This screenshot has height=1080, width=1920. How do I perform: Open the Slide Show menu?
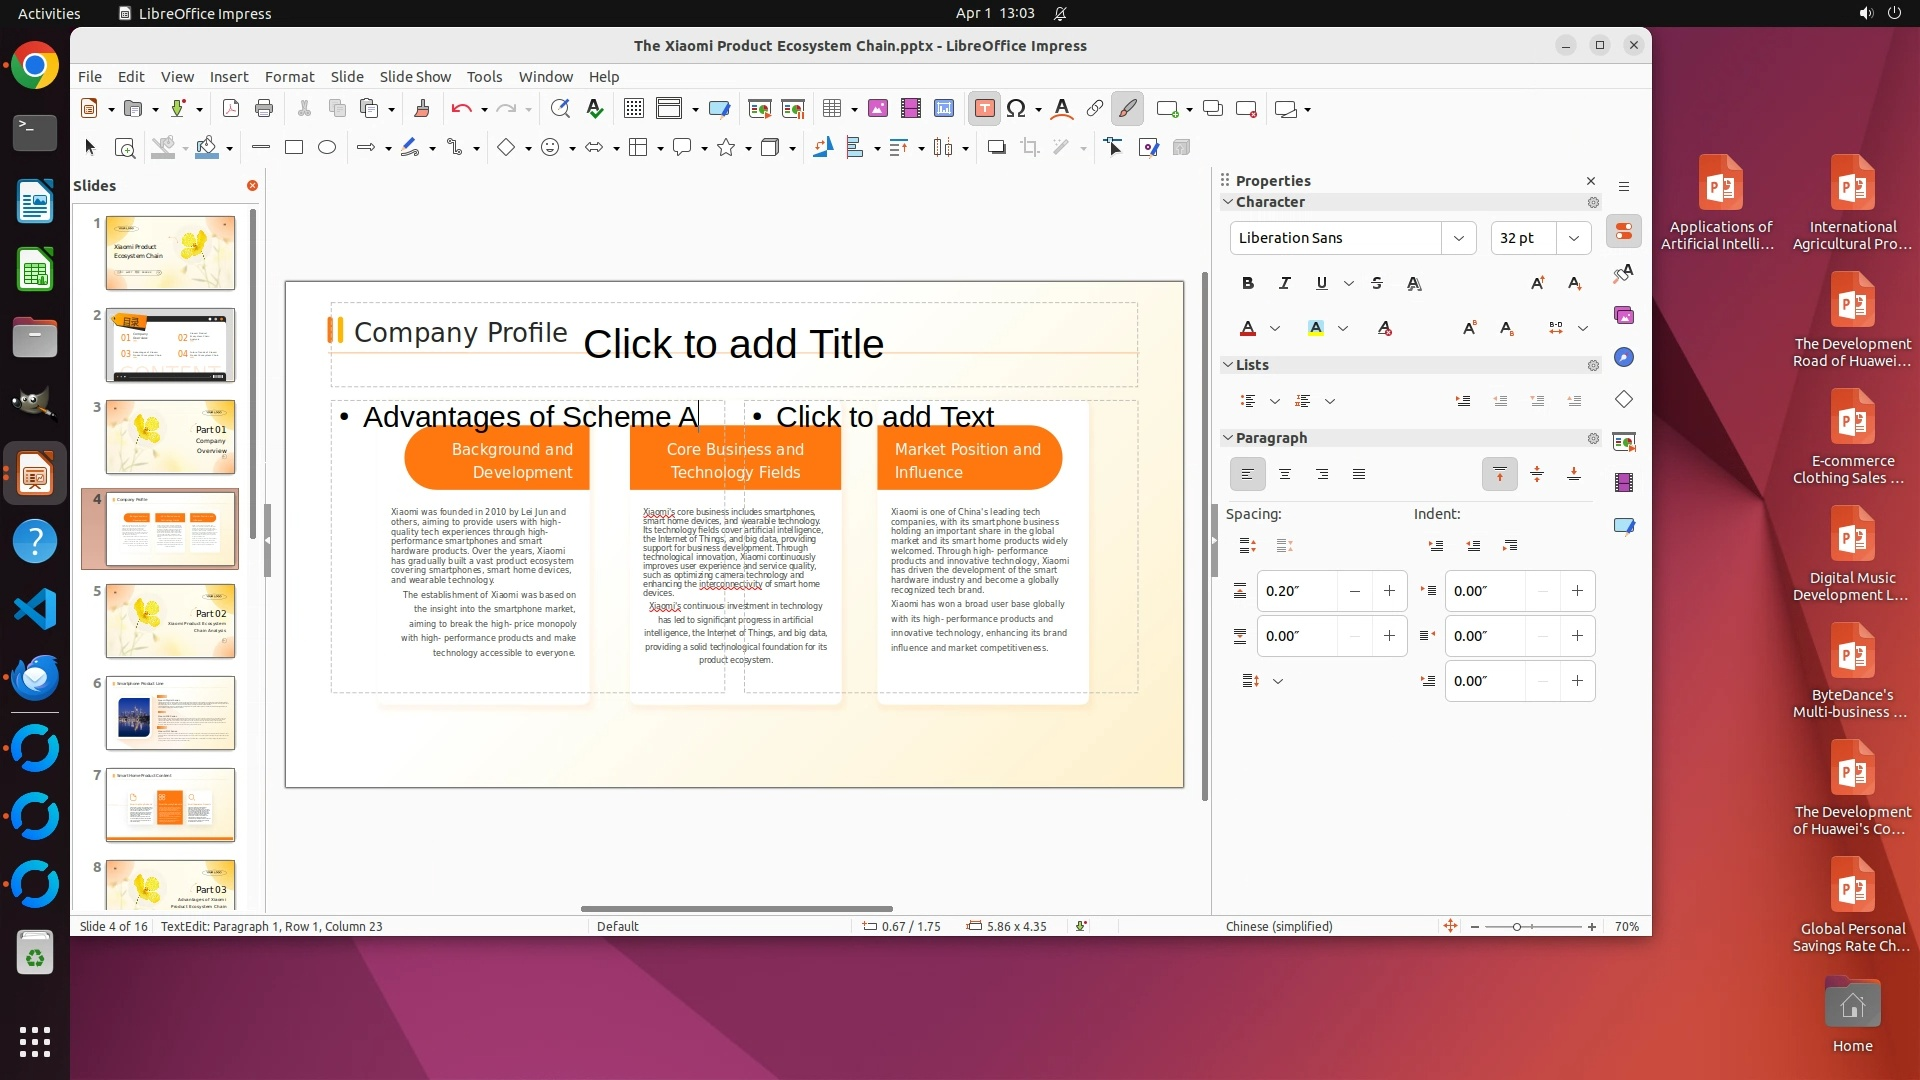coord(415,77)
